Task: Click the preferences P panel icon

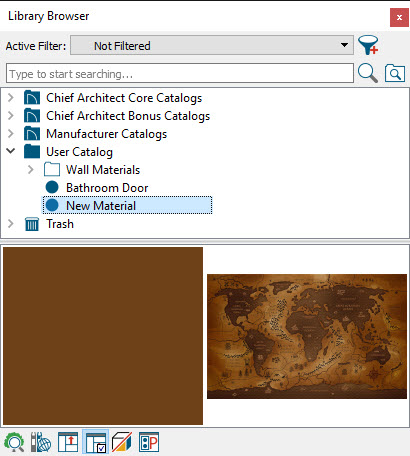Action: (x=149, y=442)
